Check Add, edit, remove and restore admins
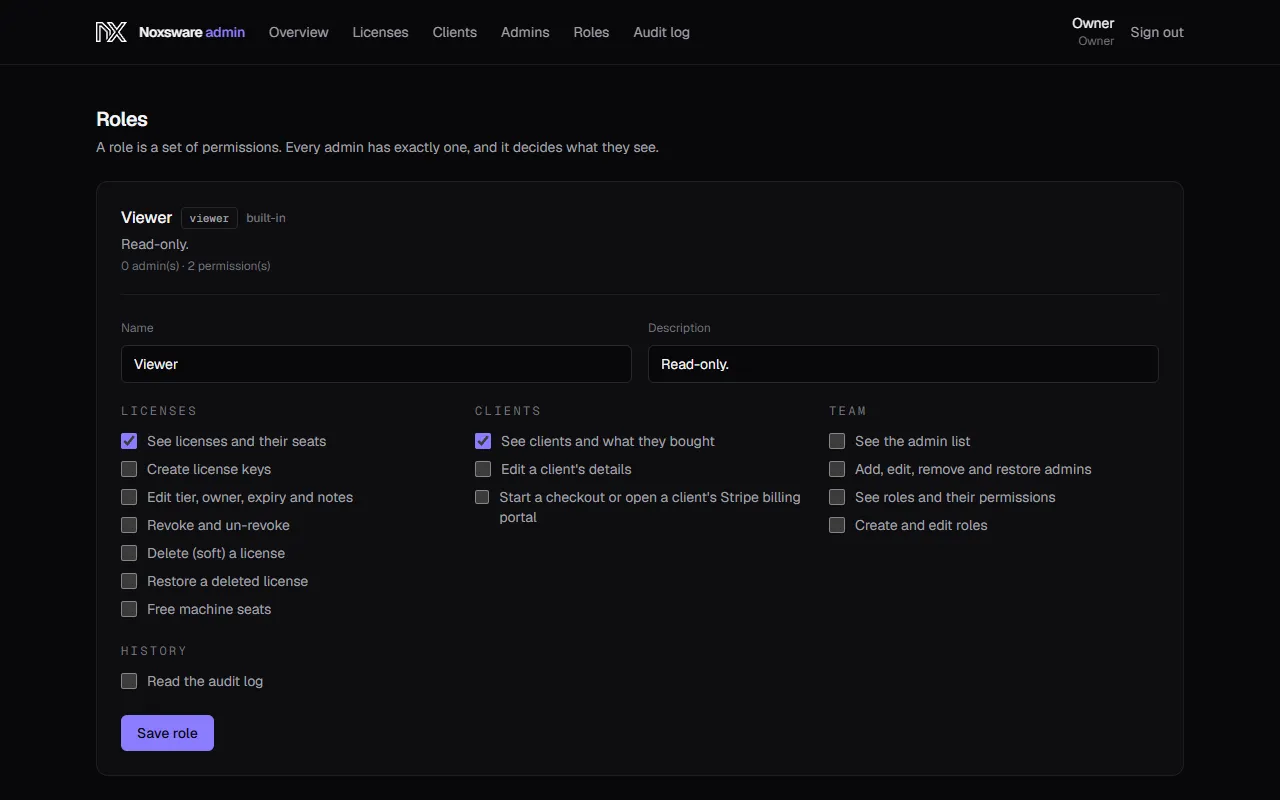Image resolution: width=1280 pixels, height=800 pixels. coord(837,469)
